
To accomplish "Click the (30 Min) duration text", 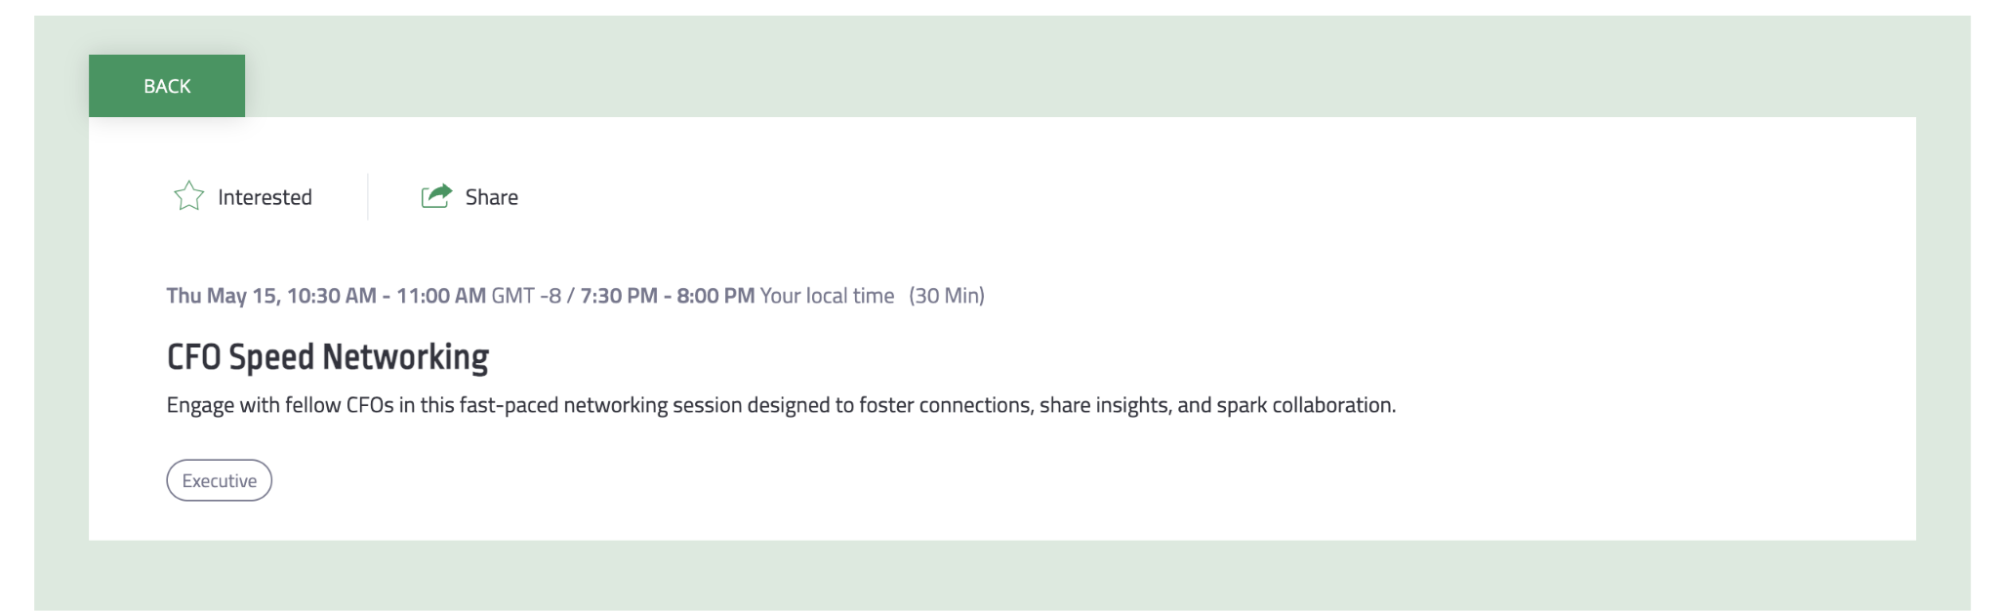I will 946,296.
